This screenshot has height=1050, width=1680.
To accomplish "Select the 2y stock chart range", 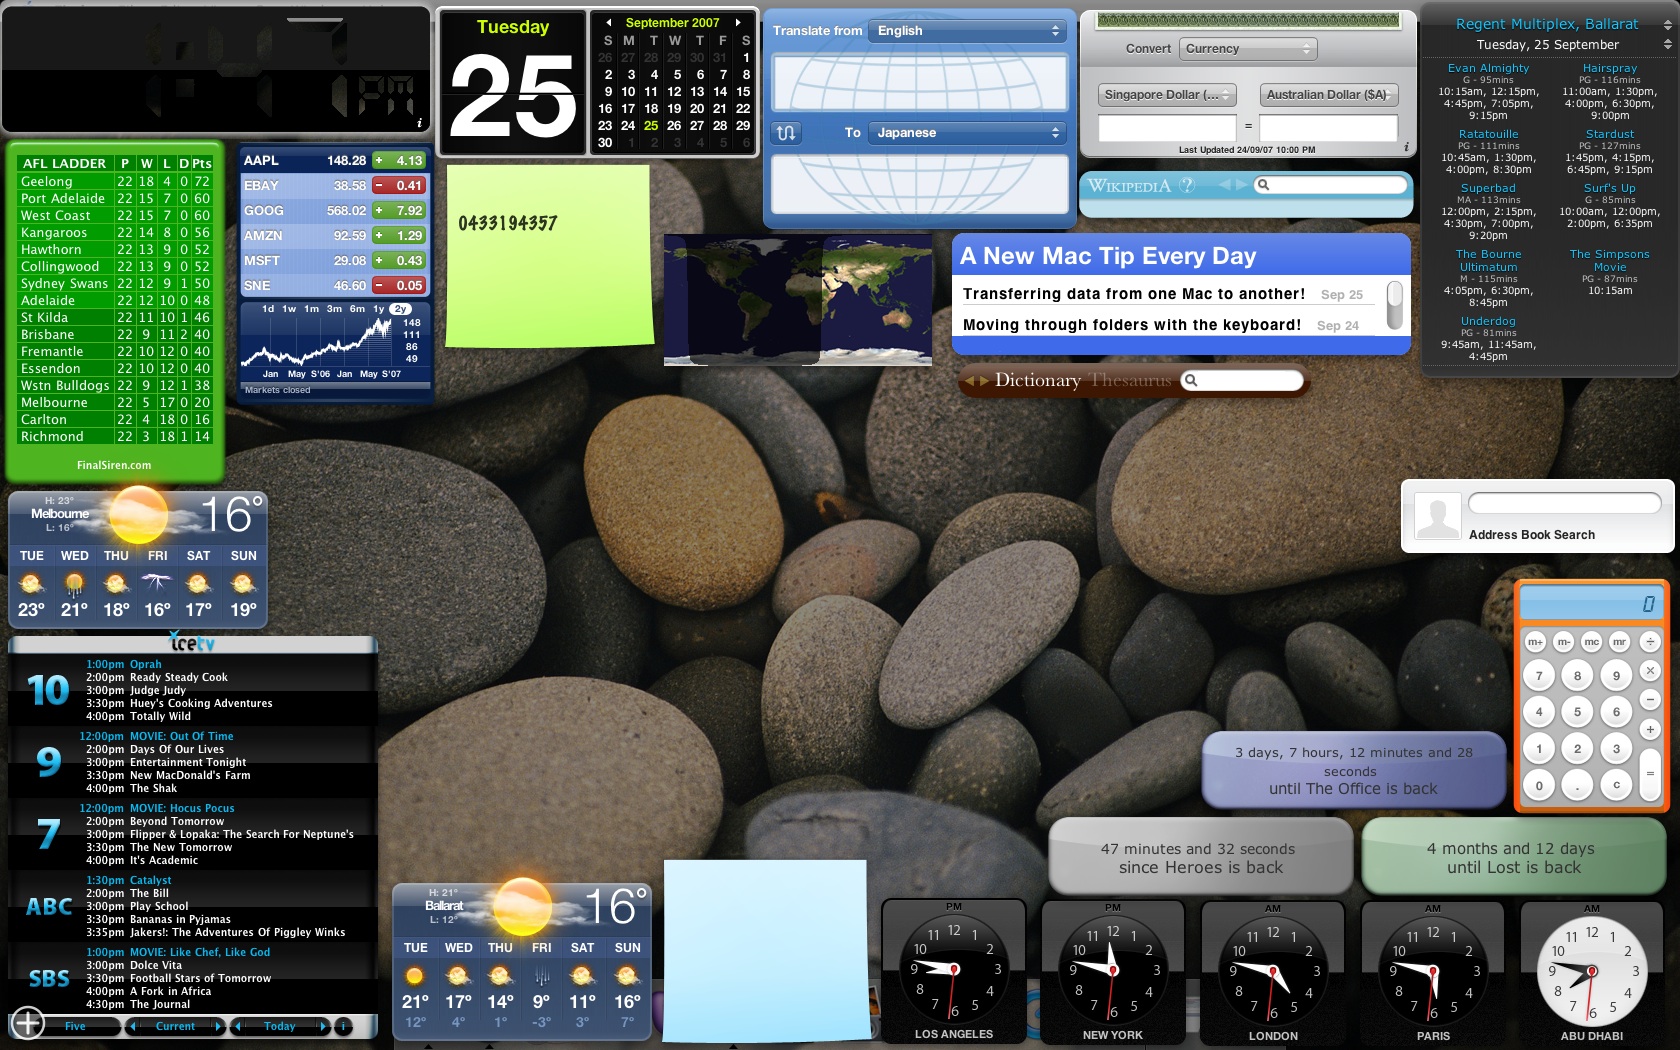I will (x=401, y=309).
